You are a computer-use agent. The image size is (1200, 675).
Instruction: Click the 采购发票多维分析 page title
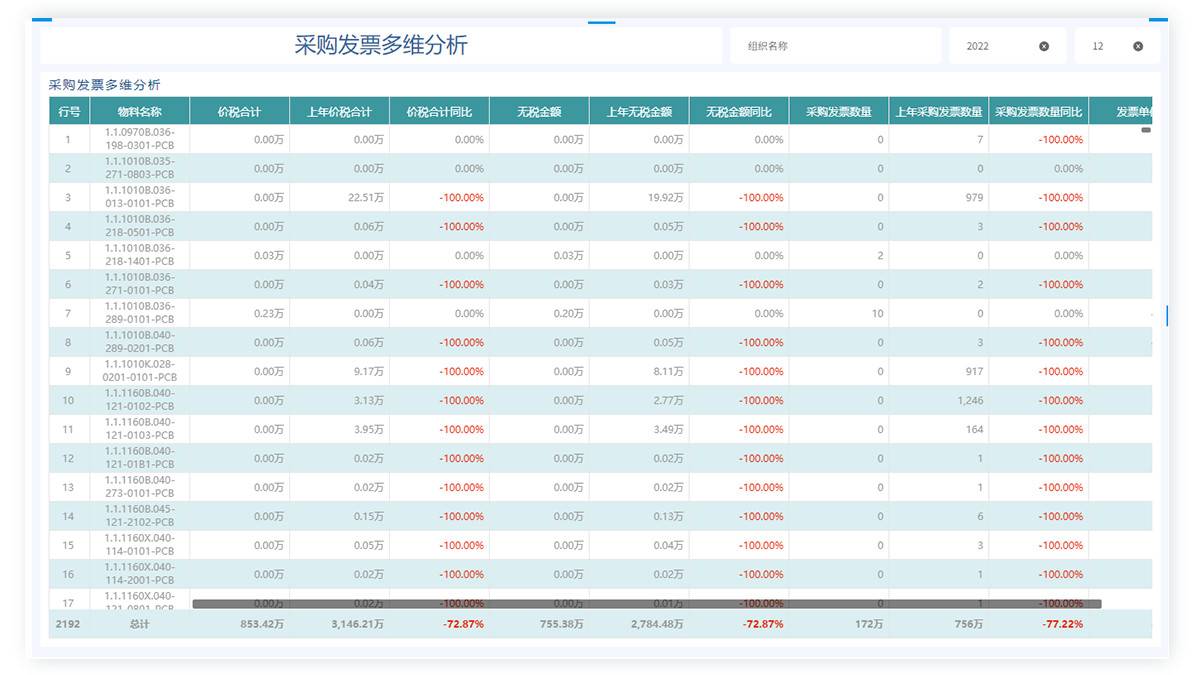point(380,45)
